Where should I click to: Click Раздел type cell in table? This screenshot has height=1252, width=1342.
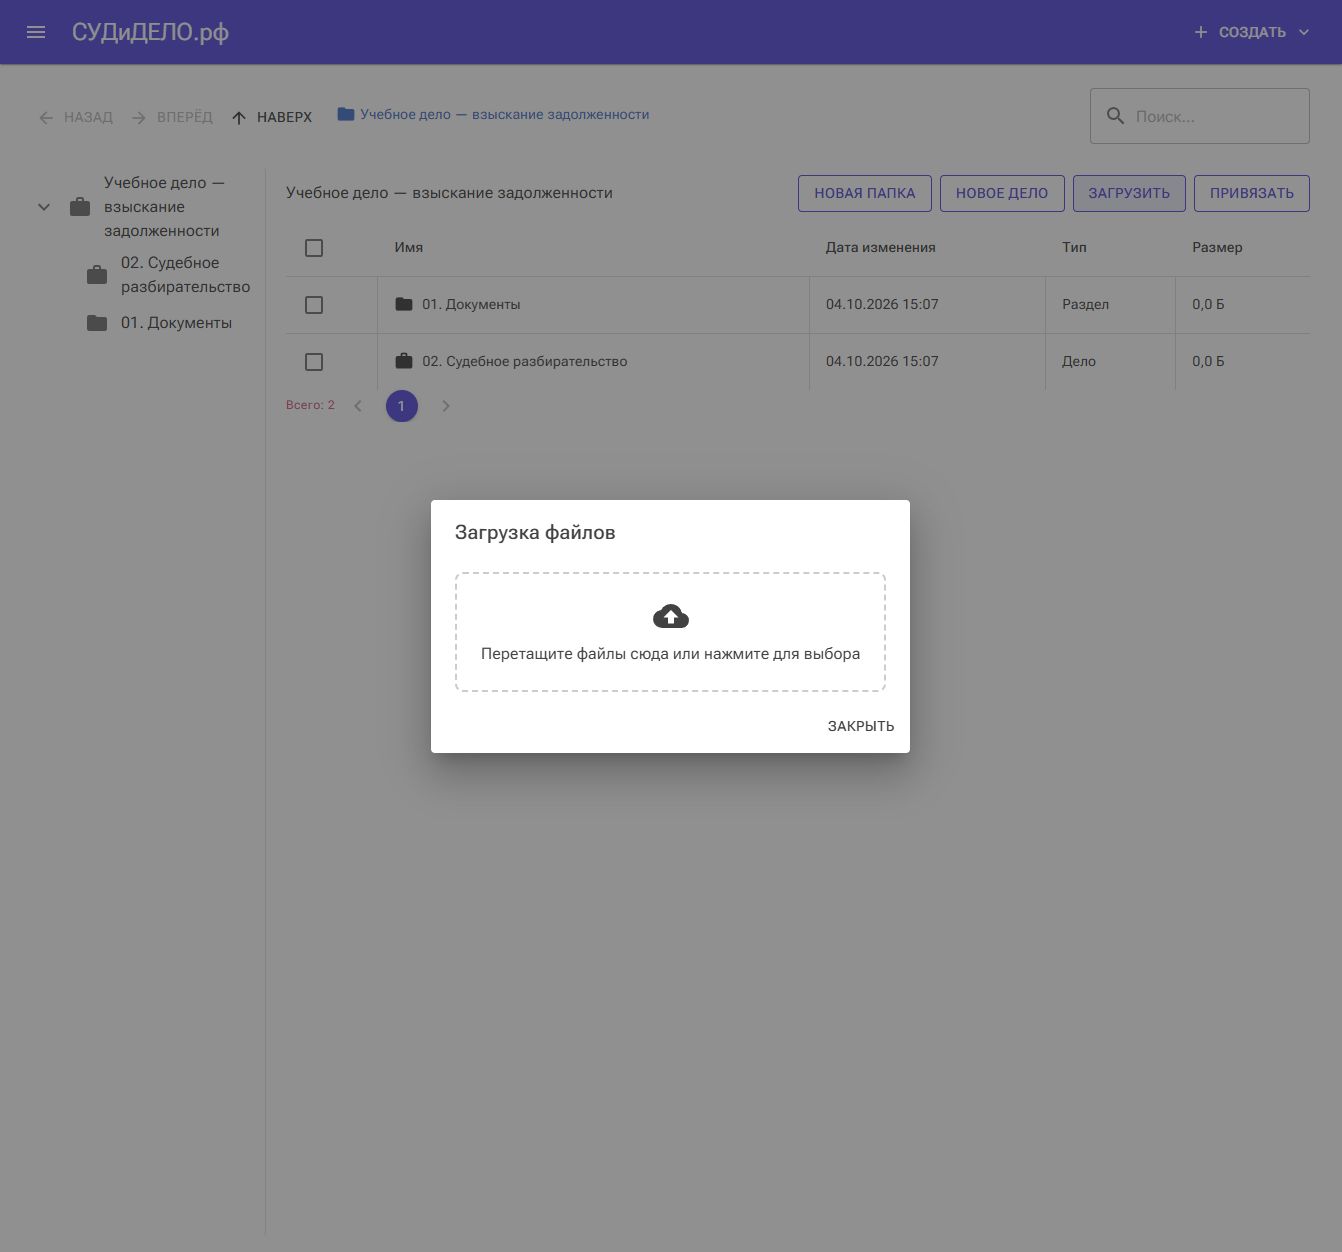pyautogui.click(x=1085, y=304)
